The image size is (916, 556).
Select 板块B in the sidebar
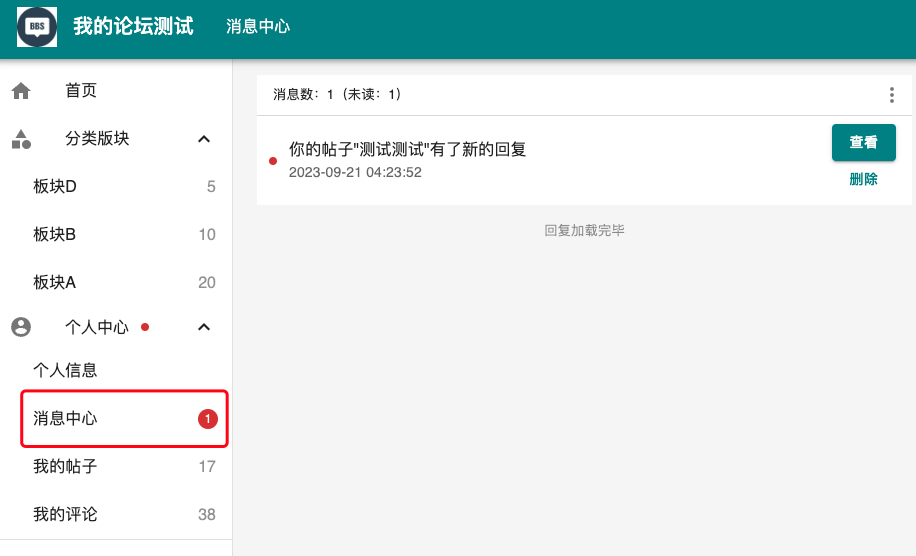(55, 235)
